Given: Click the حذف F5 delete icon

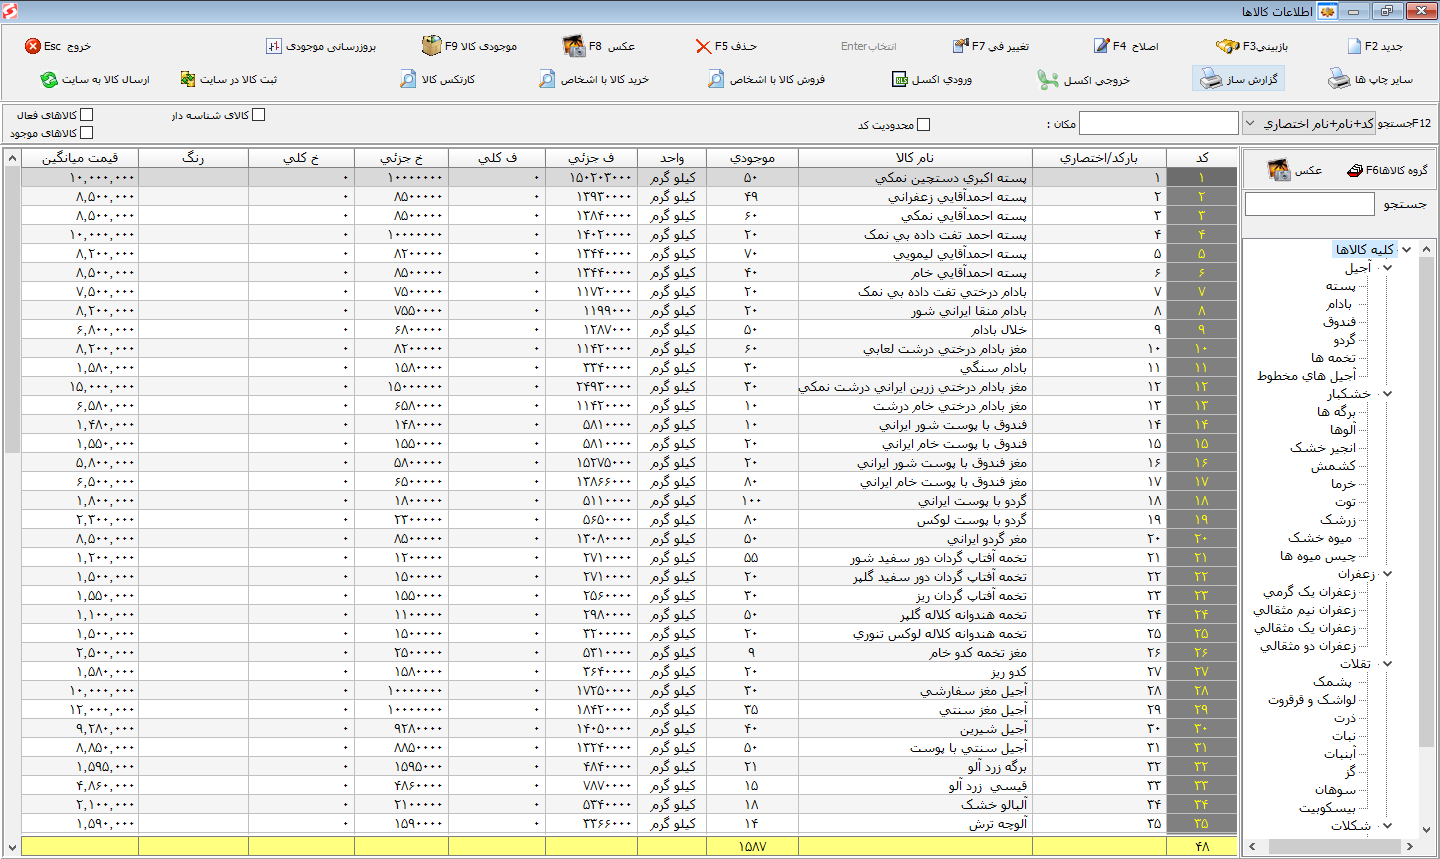Looking at the screenshot, I should click(703, 46).
